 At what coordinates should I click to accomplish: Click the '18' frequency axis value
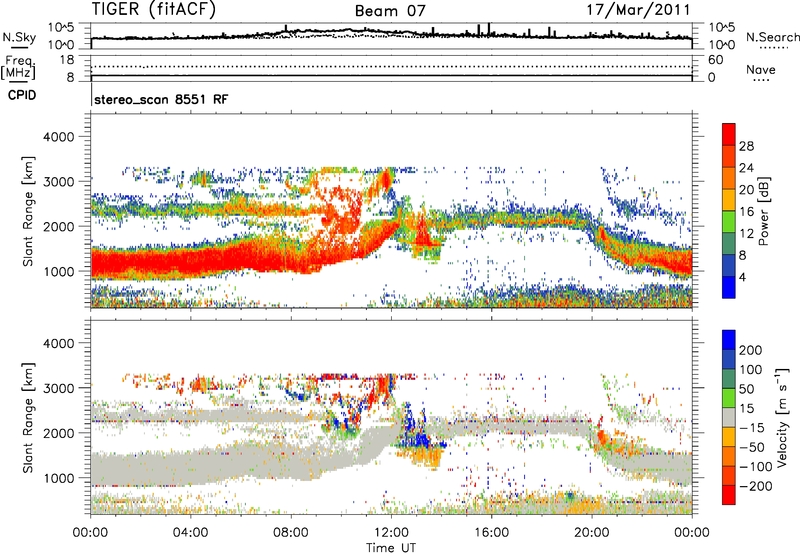tap(67, 60)
